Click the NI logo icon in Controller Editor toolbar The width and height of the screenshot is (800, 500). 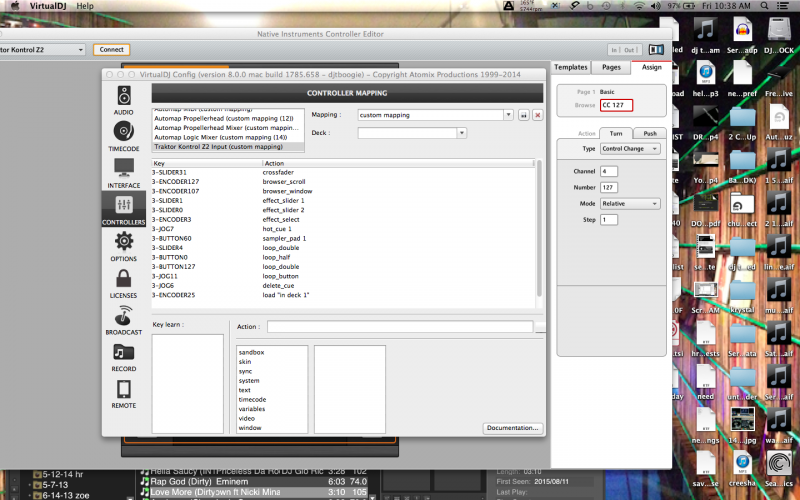pyautogui.click(x=656, y=49)
